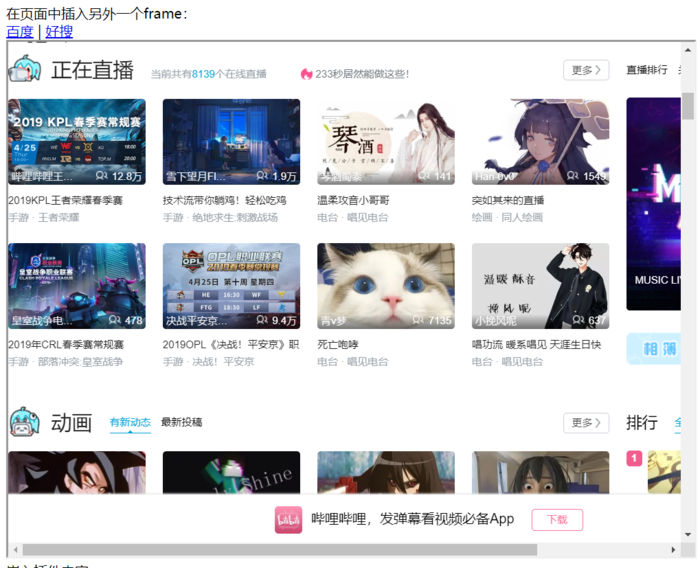Click the bilibili app logo icon
This screenshot has height=568, width=700.
pyautogui.click(x=288, y=520)
